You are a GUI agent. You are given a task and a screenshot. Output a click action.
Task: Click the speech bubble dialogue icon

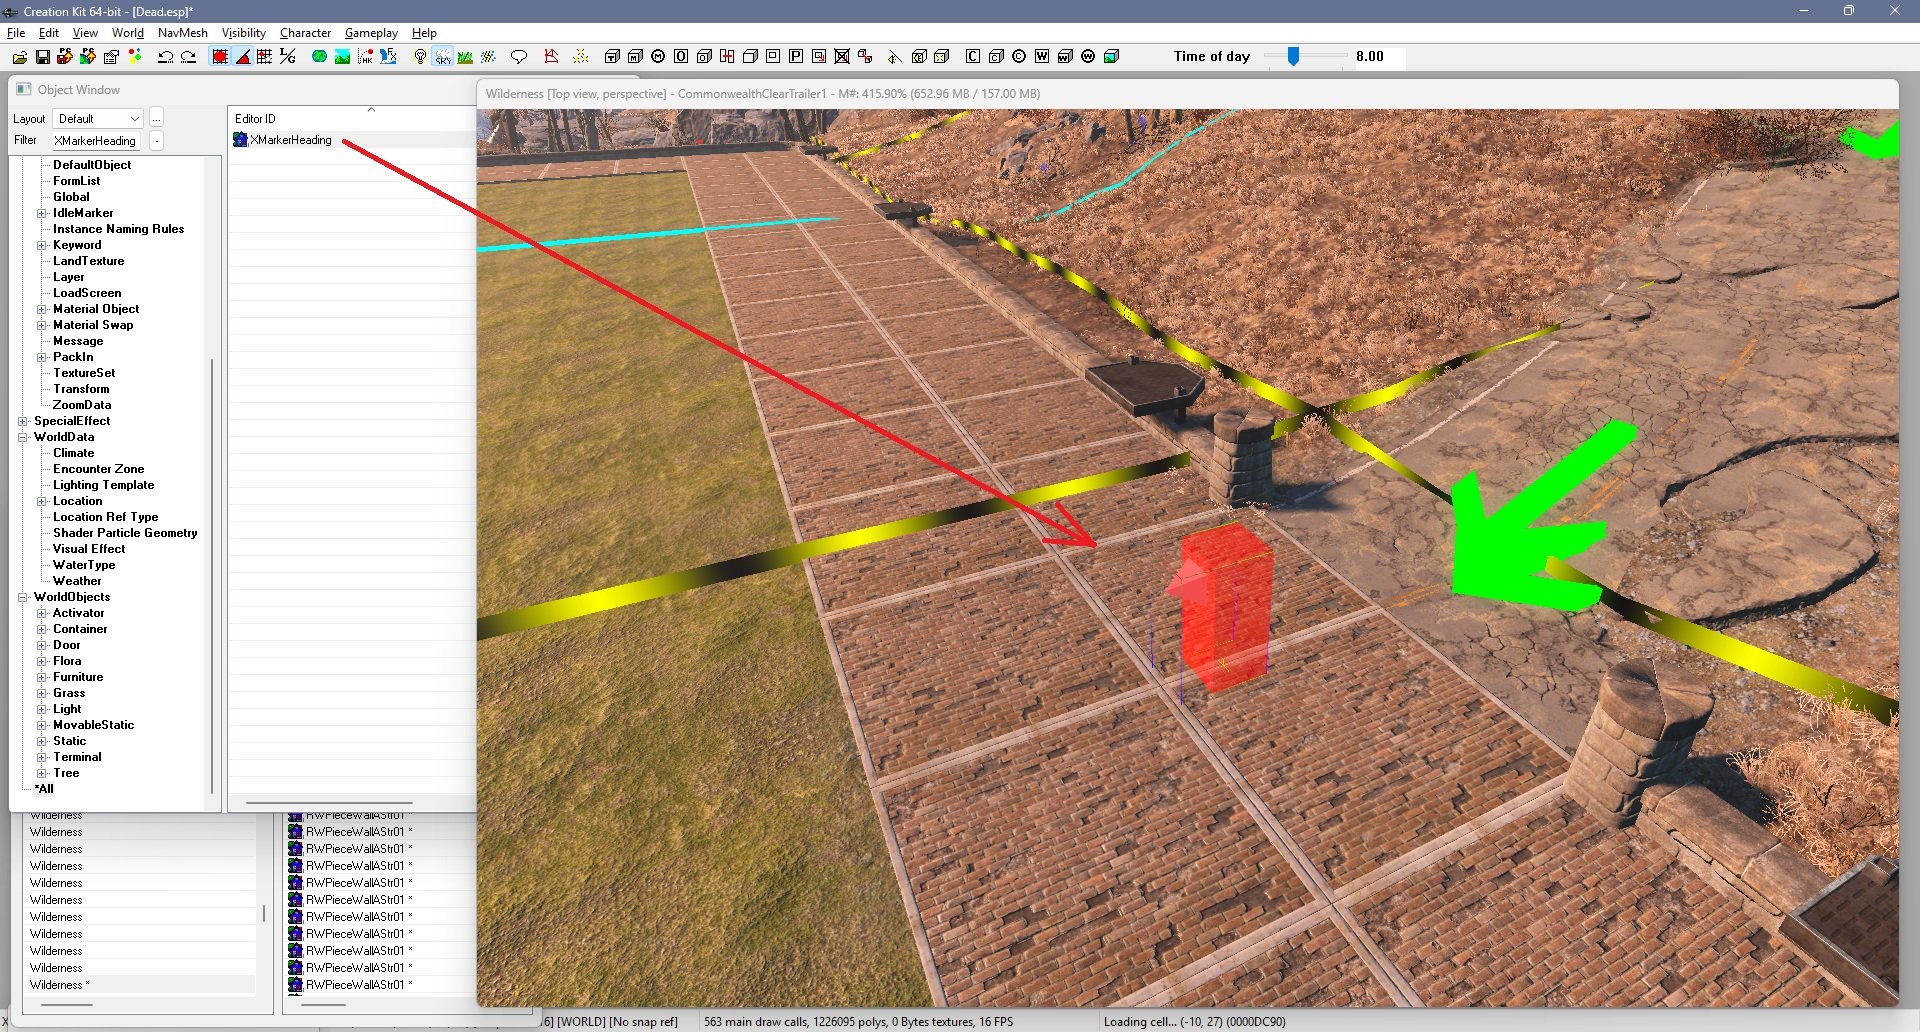coord(519,57)
